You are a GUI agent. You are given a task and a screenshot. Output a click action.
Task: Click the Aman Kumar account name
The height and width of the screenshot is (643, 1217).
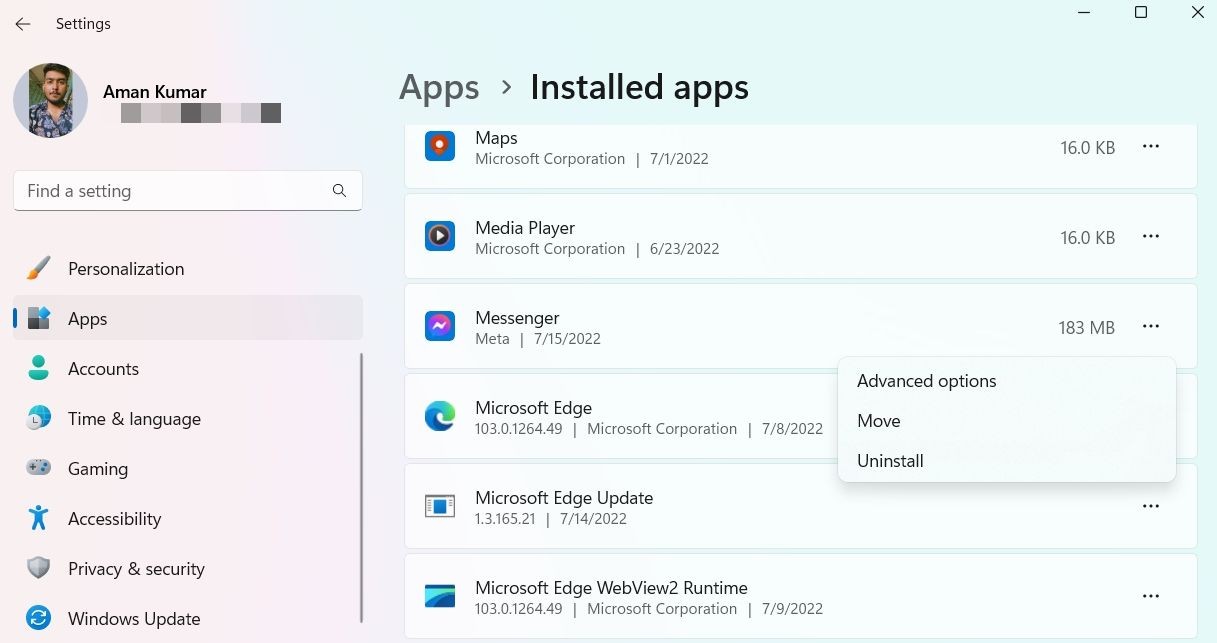click(155, 92)
